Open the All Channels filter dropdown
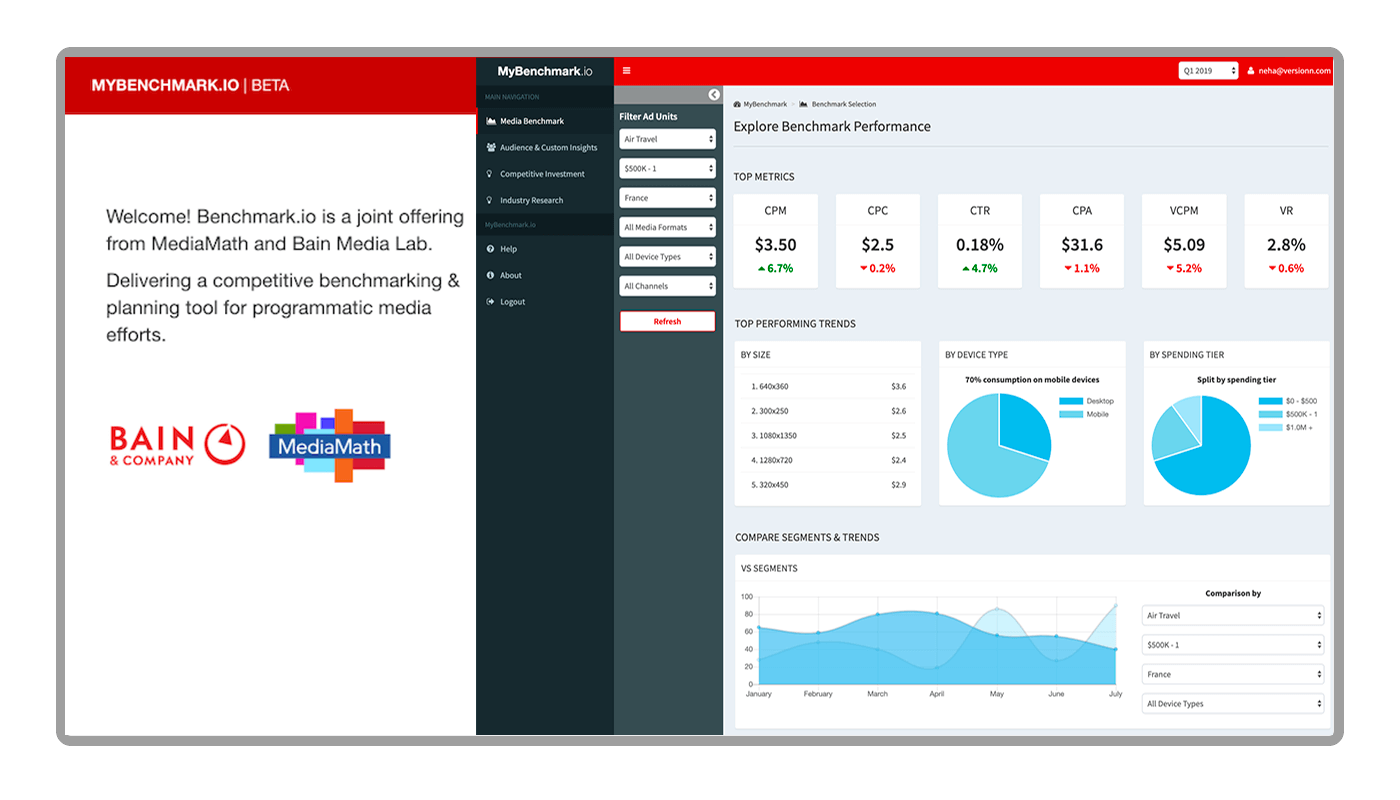Image resolution: width=1400 pixels, height=800 pixels. click(667, 286)
